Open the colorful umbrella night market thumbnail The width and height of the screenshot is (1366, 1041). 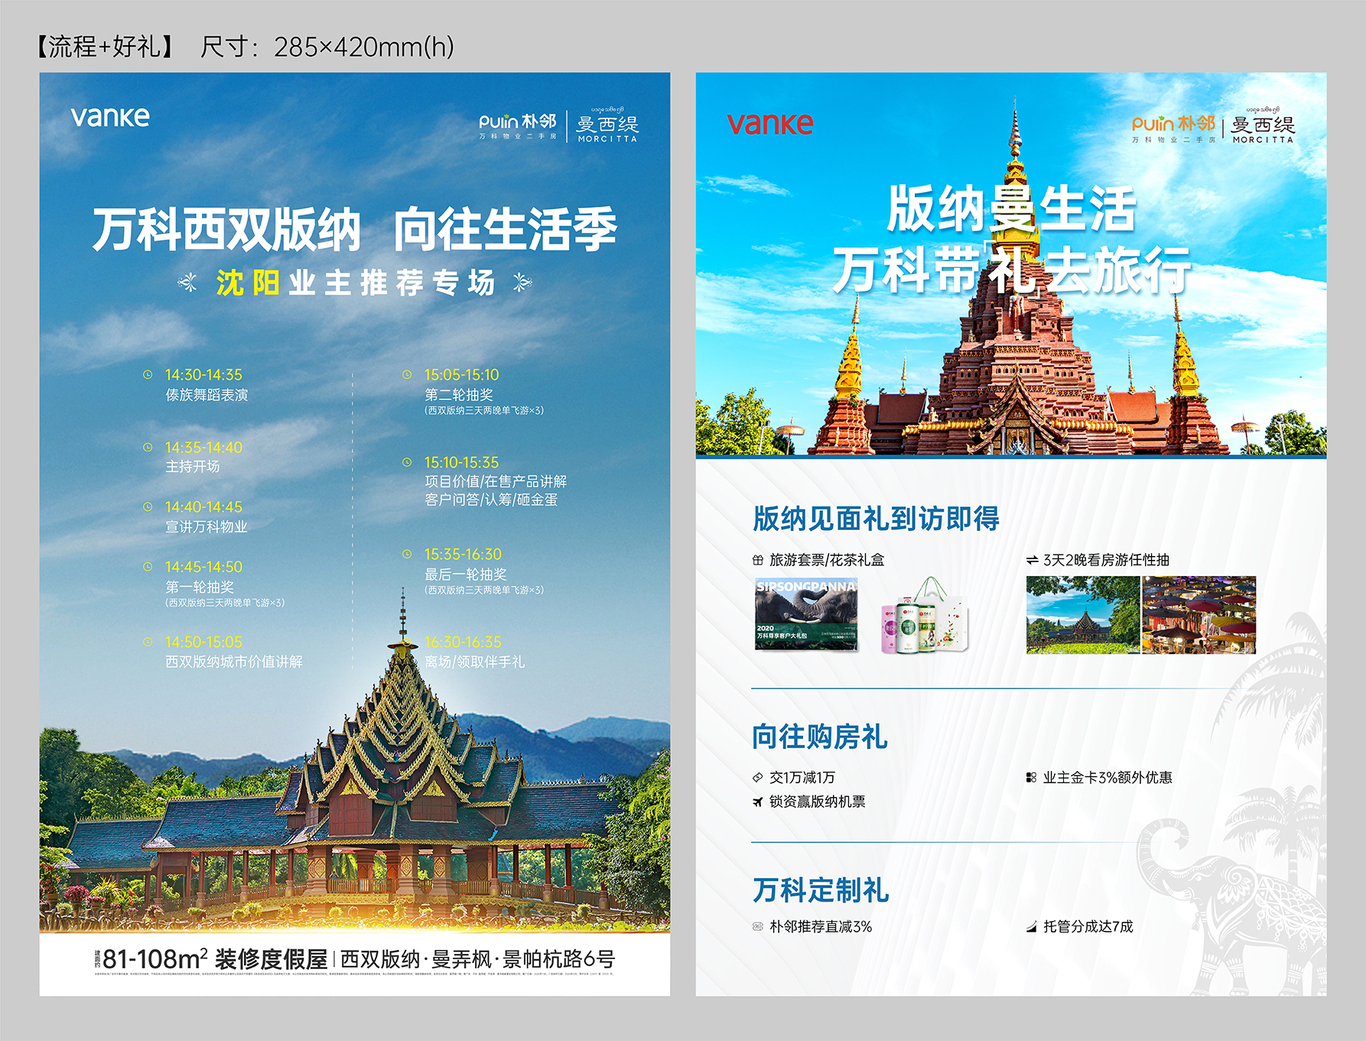click(x=1199, y=615)
